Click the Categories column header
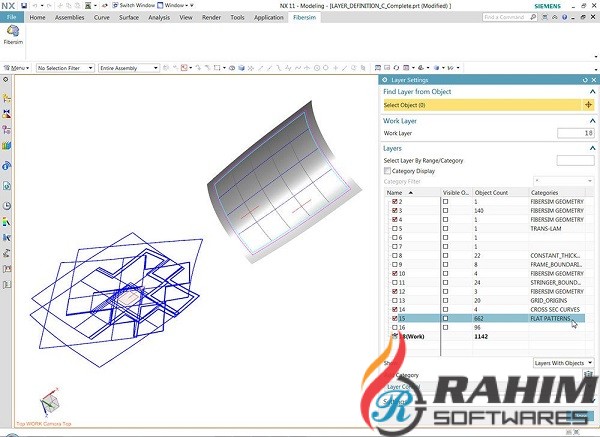 (557, 192)
